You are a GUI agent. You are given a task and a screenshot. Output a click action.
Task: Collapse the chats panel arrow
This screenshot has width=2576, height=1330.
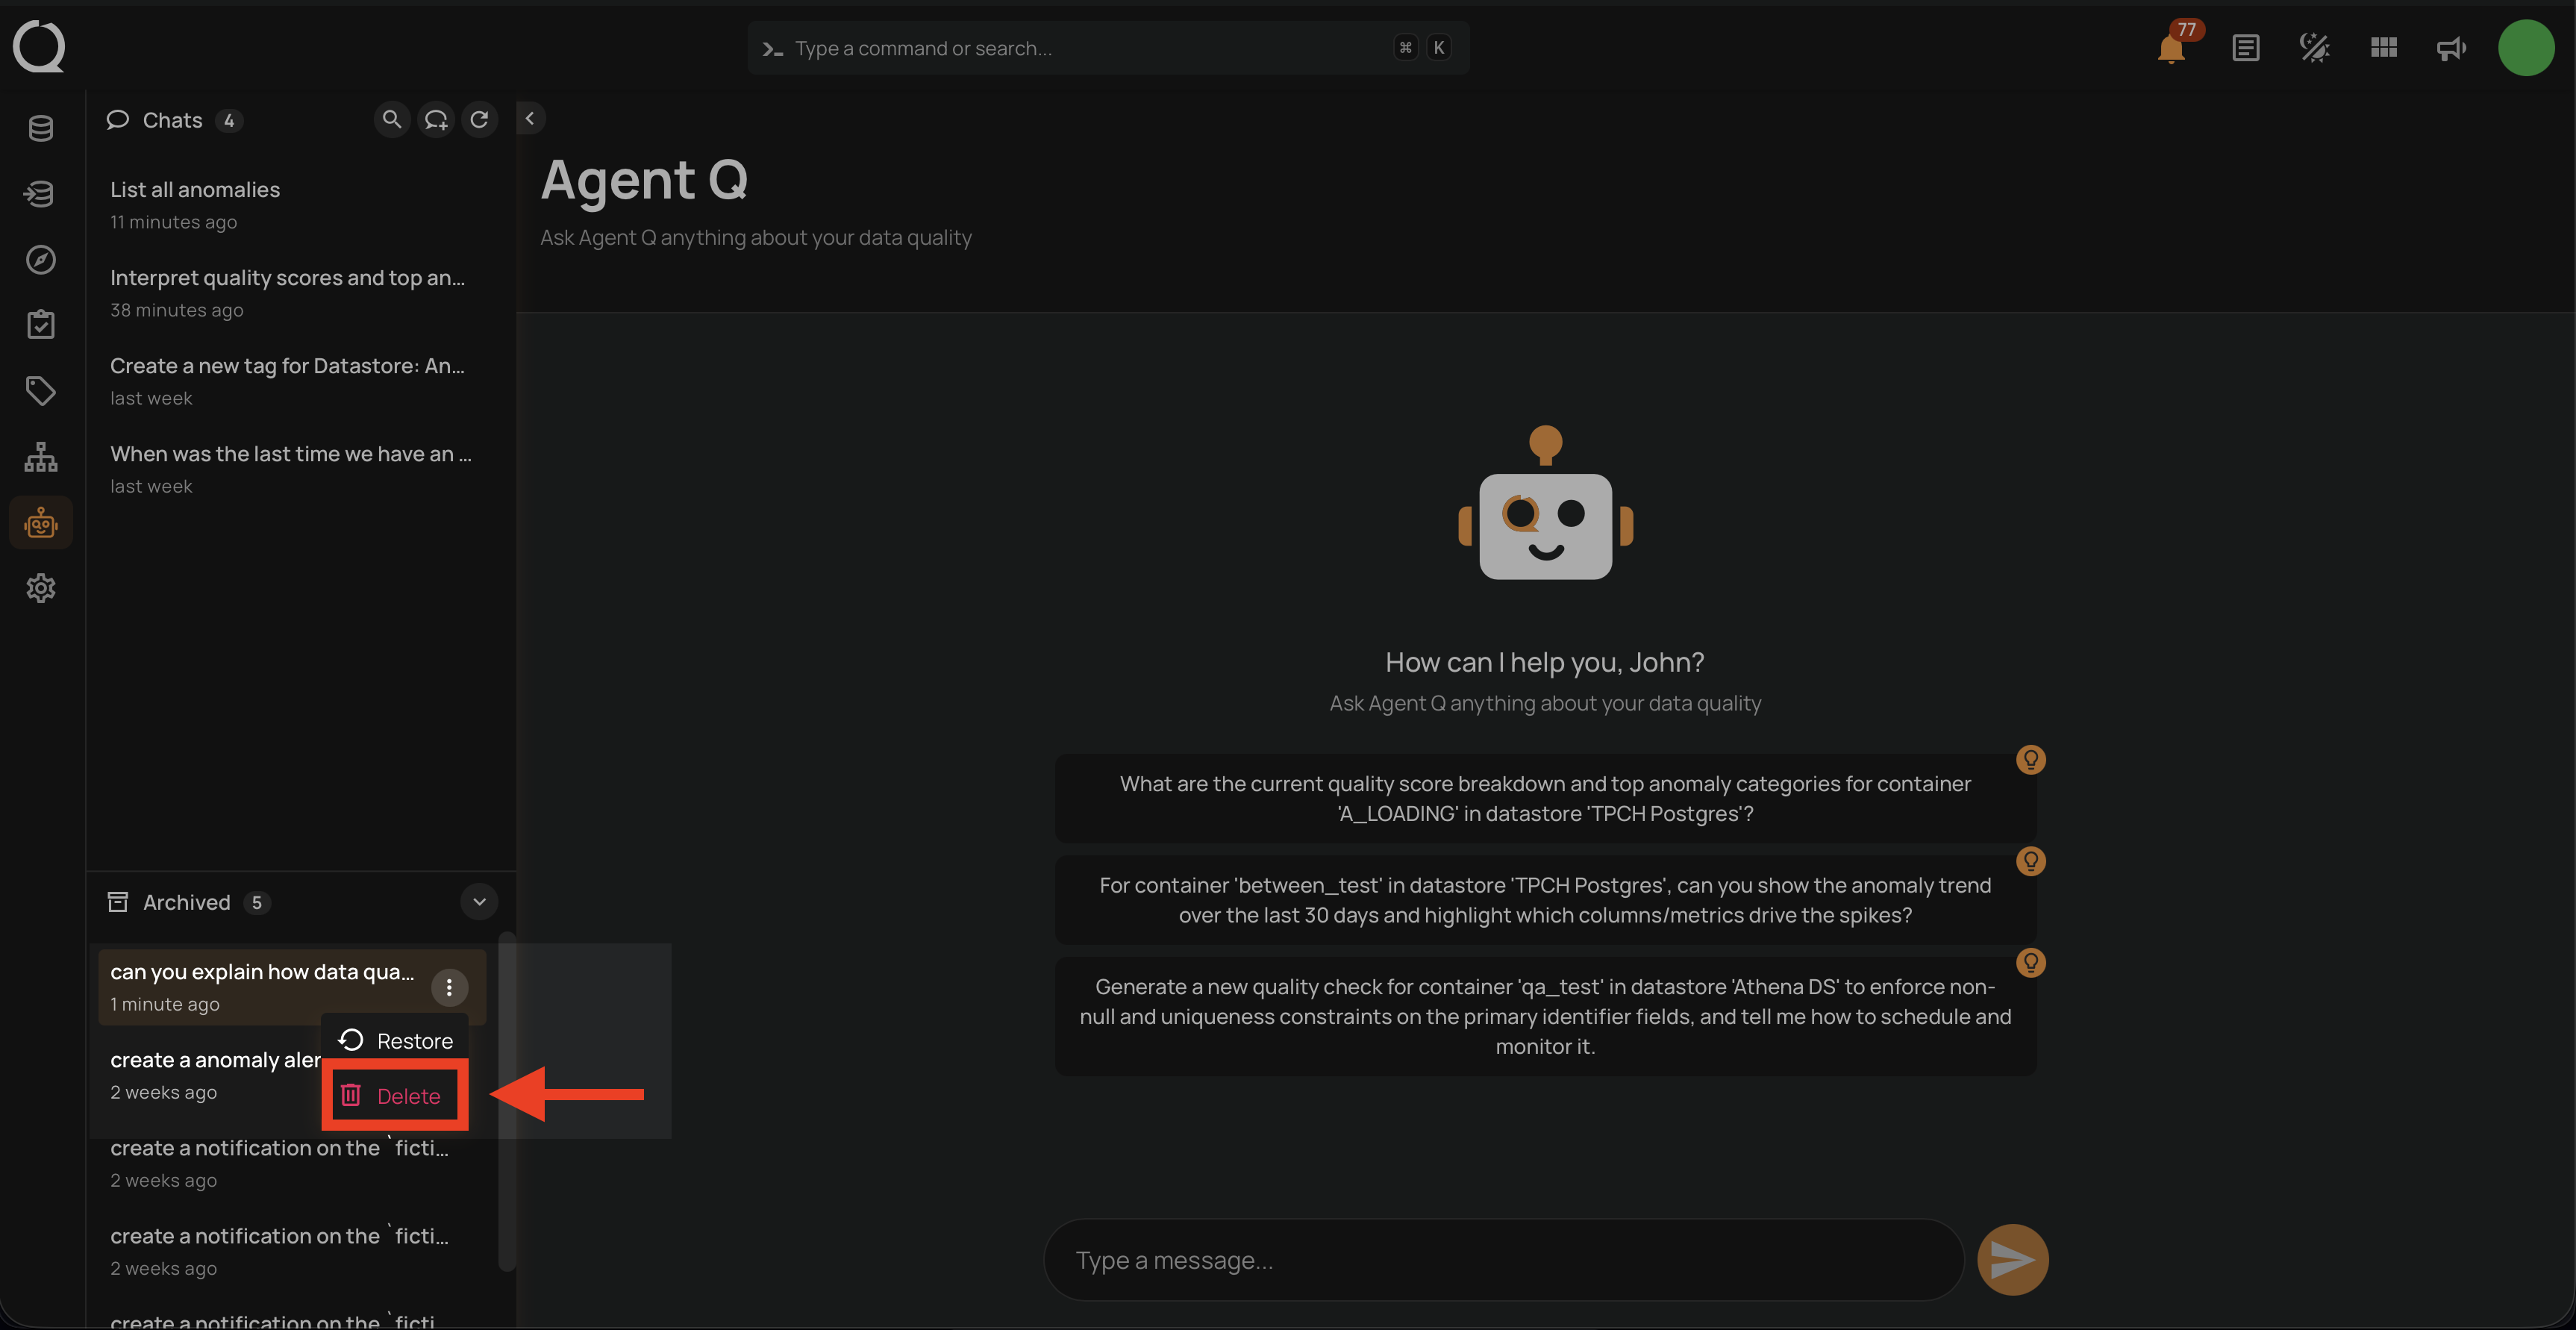(530, 118)
